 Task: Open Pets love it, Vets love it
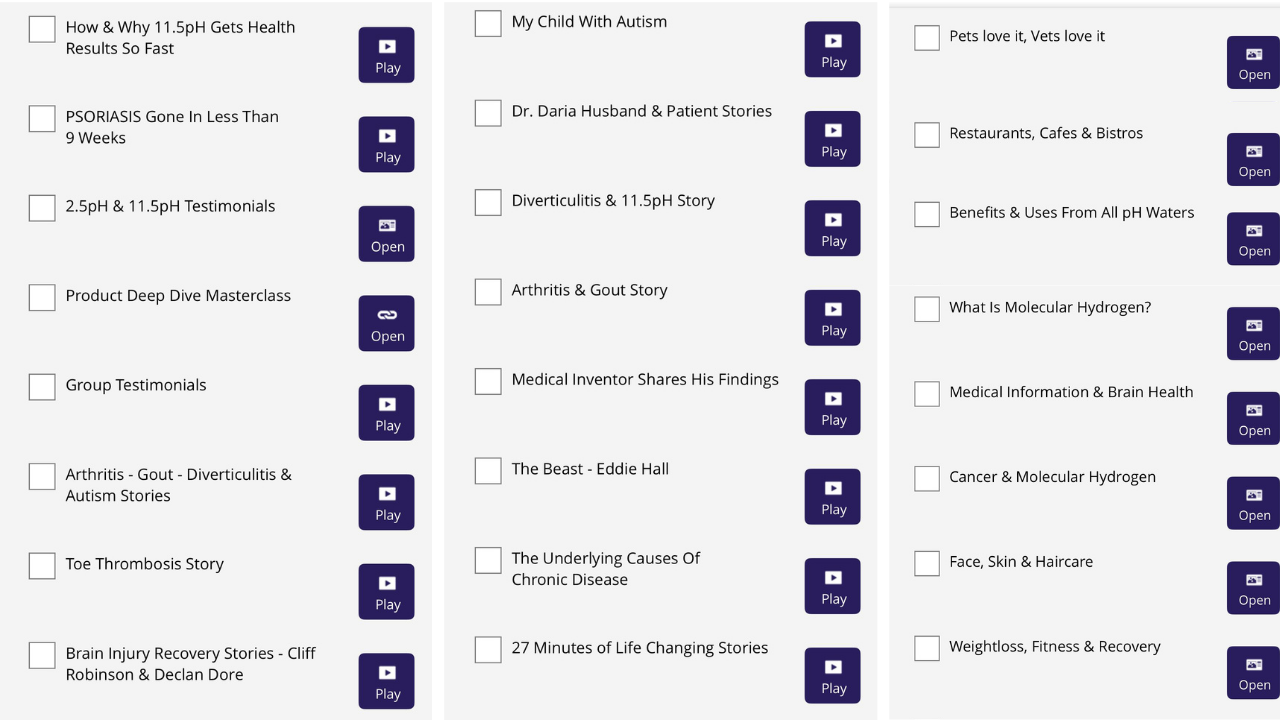pyautogui.click(x=1254, y=62)
